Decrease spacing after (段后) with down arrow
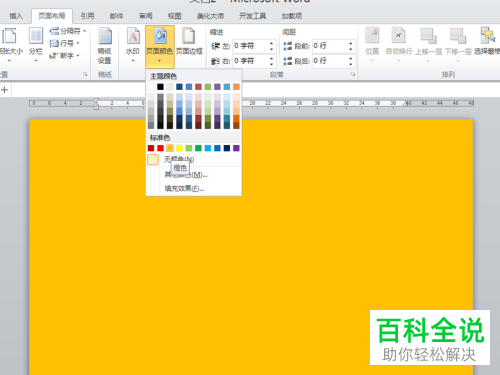Viewport: 500px width, 375px height. (351, 64)
